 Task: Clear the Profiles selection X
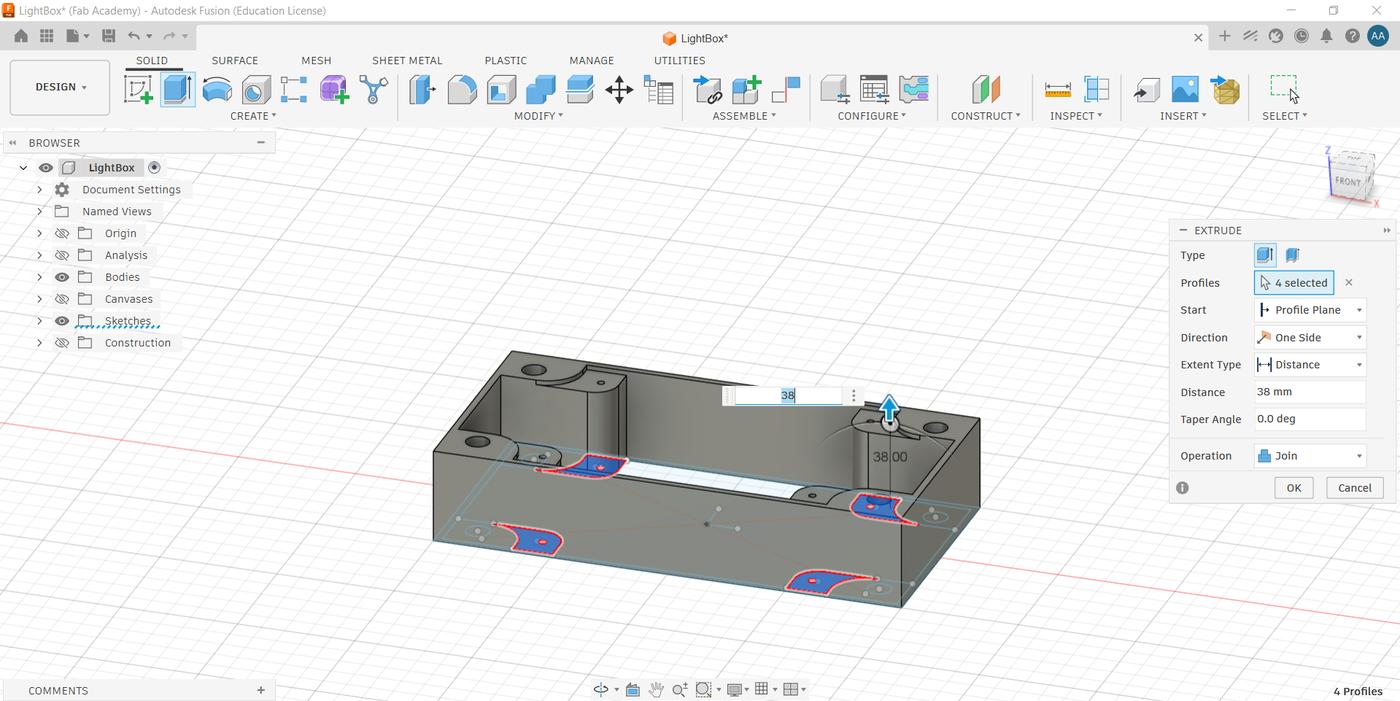coord(1349,283)
